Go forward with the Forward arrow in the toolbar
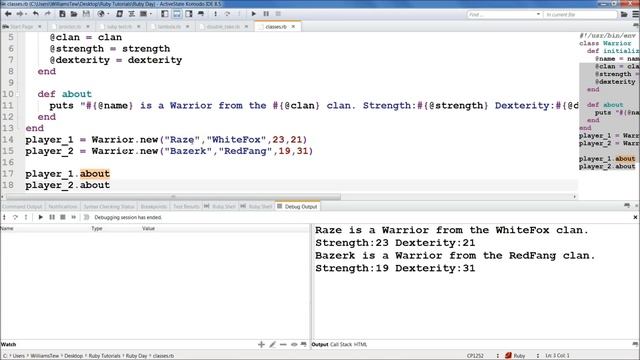The width and height of the screenshot is (640, 360). click(x=20, y=14)
